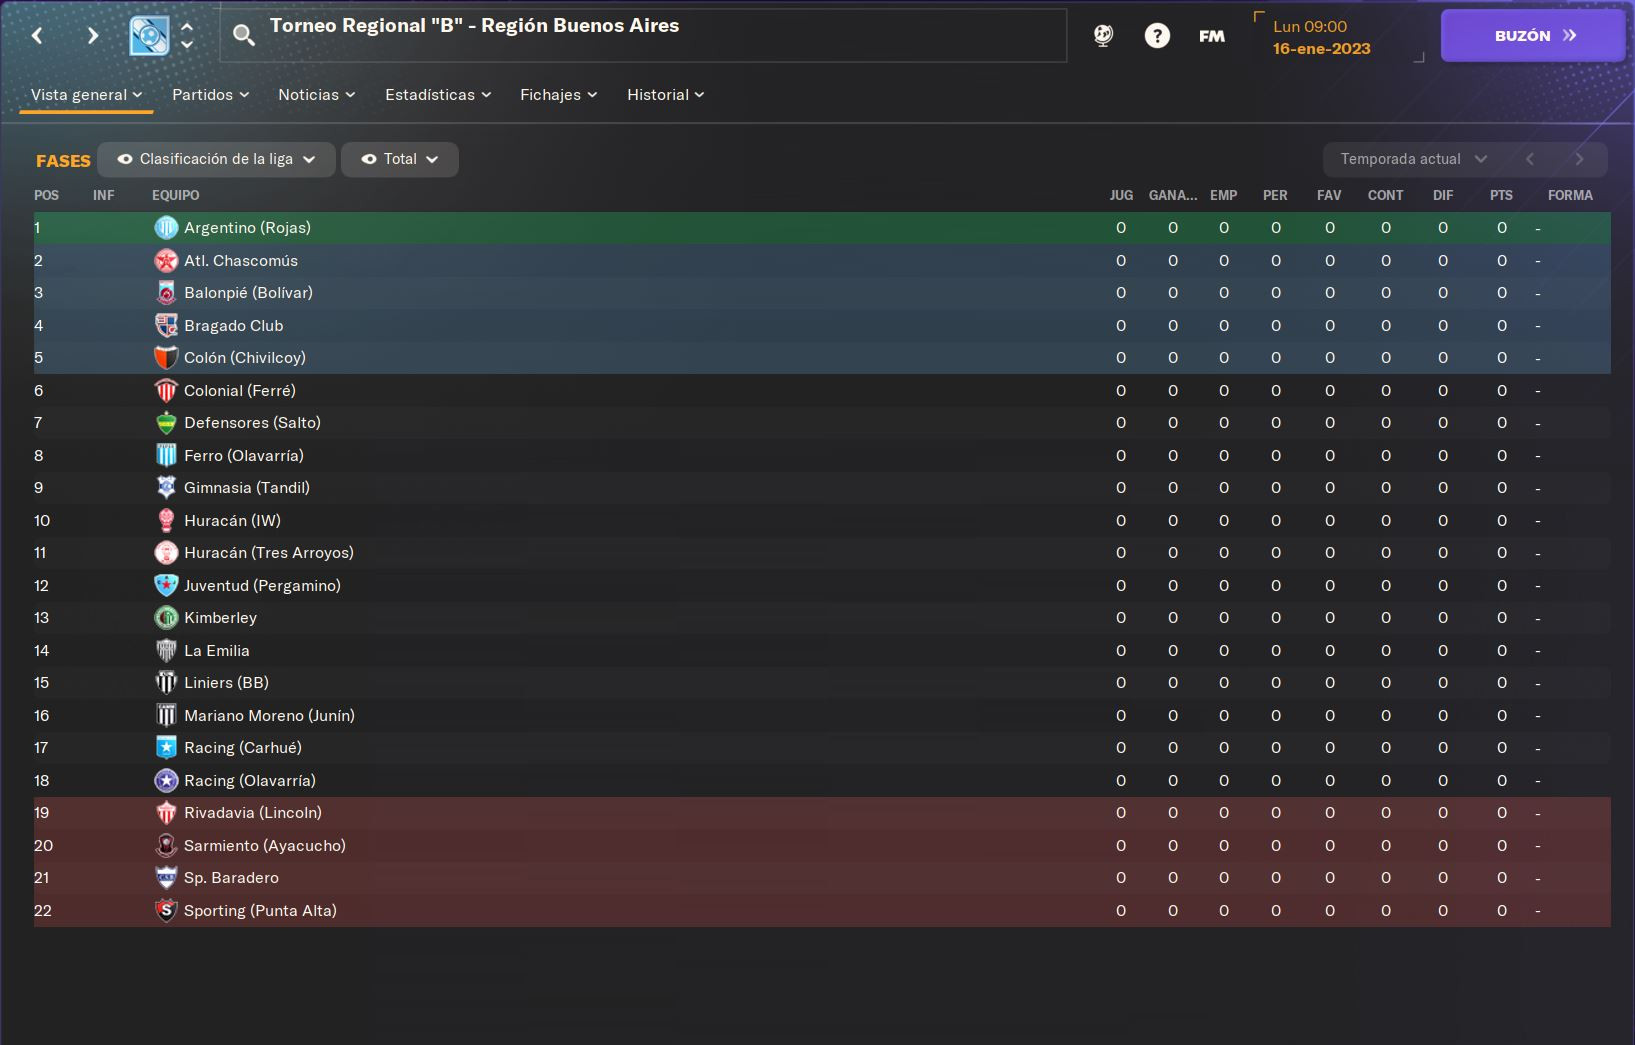Expand the Temporada actual dropdown
Screen dimensions: 1635x1045
click(1413, 159)
